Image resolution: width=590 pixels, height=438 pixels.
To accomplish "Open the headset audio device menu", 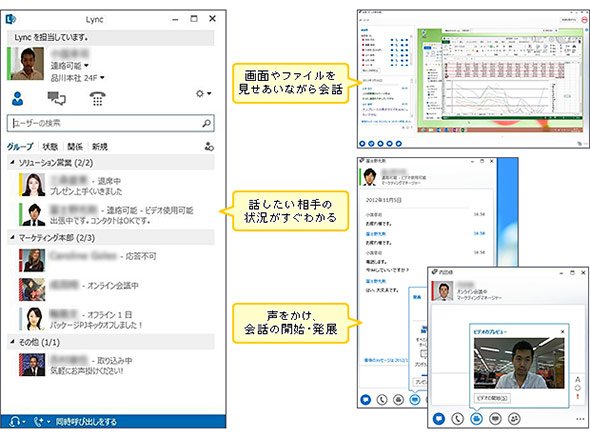I will tap(17, 421).
